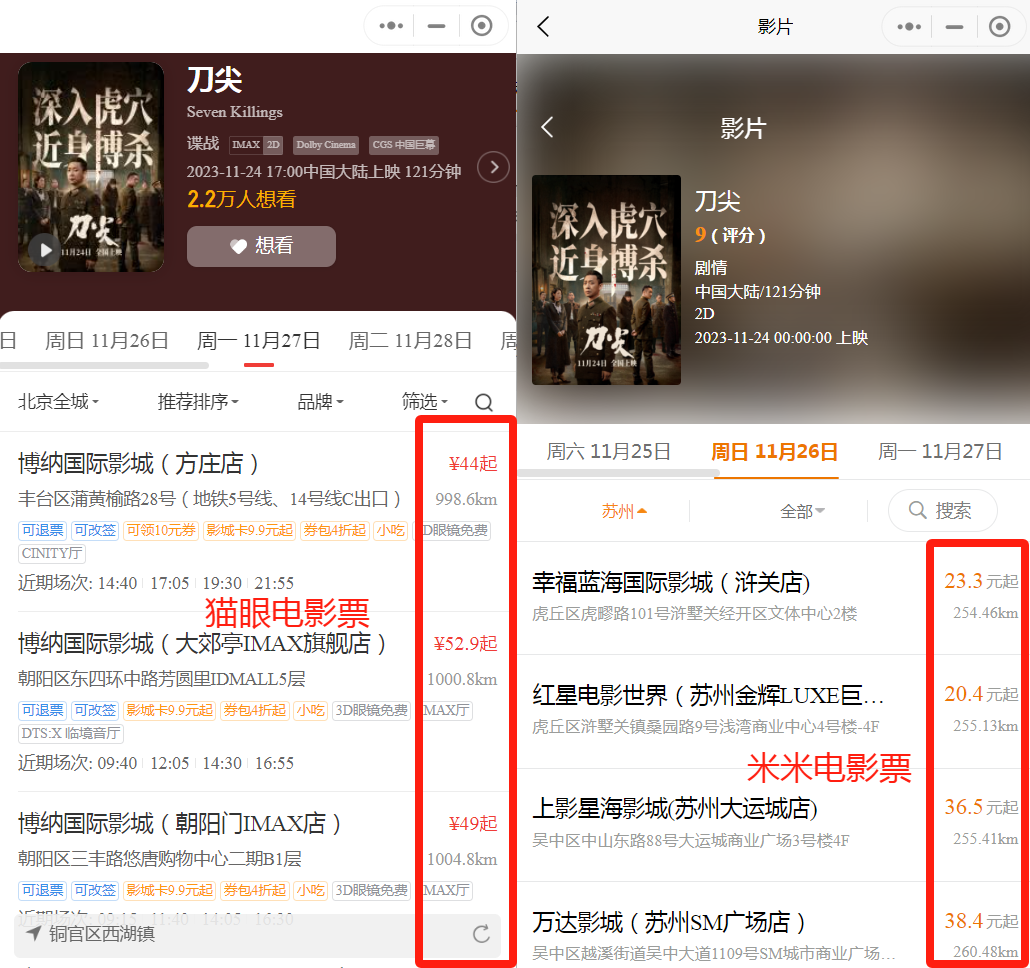This screenshot has width=1030, height=968.
Task: Go back using the top title bar arrow
Action: [x=543, y=27]
